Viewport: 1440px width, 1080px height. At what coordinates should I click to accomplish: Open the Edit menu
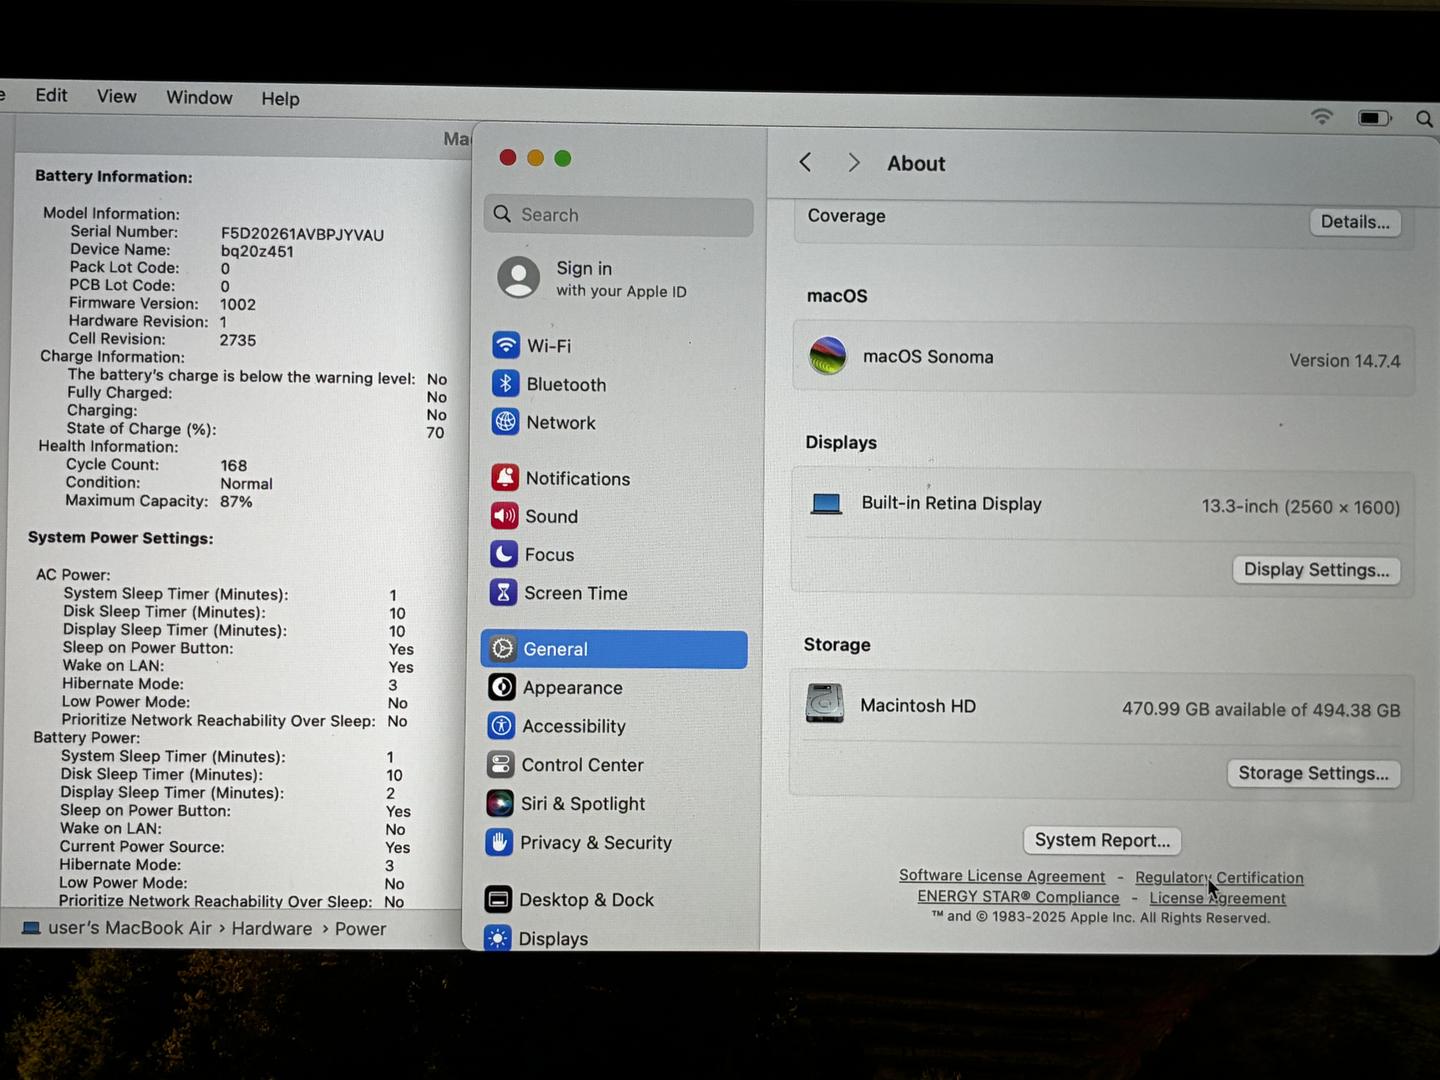(x=51, y=95)
